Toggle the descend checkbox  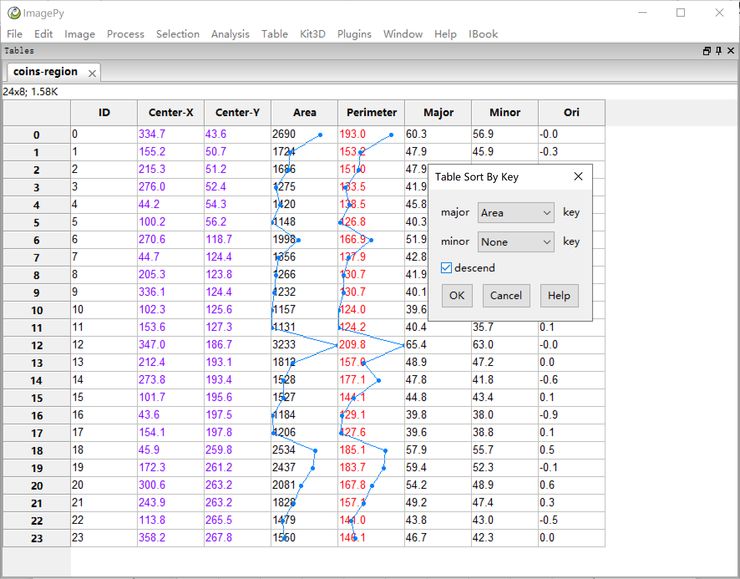447,268
